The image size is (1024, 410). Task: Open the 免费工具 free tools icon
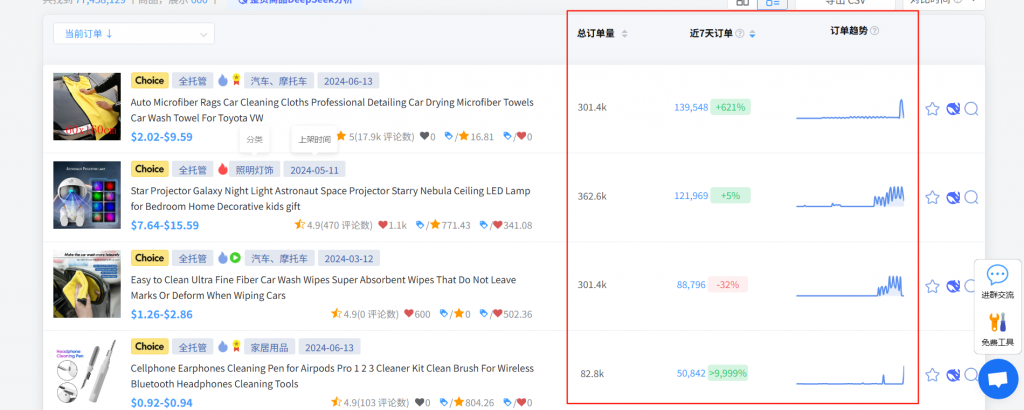997,329
